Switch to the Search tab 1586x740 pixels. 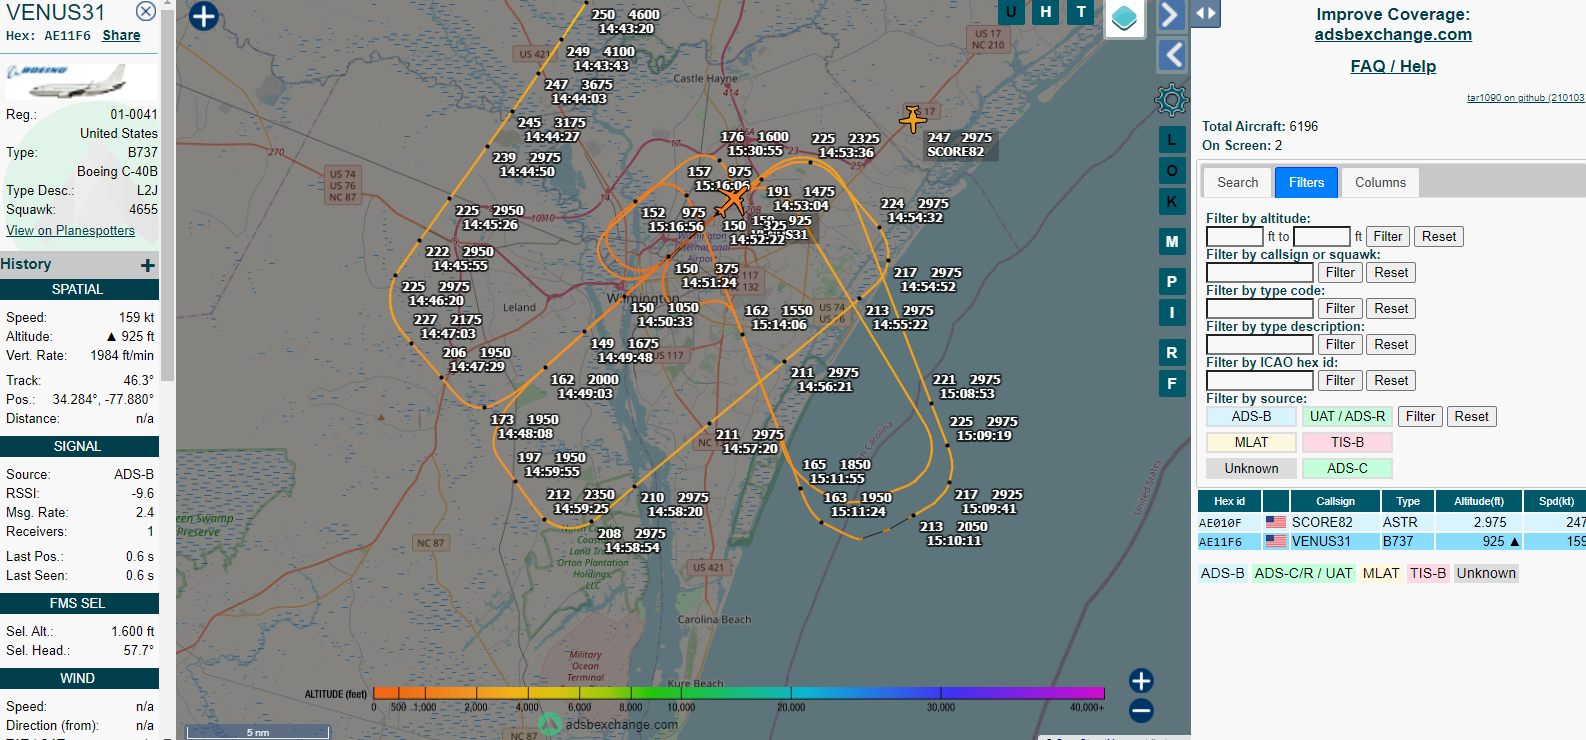pos(1237,182)
